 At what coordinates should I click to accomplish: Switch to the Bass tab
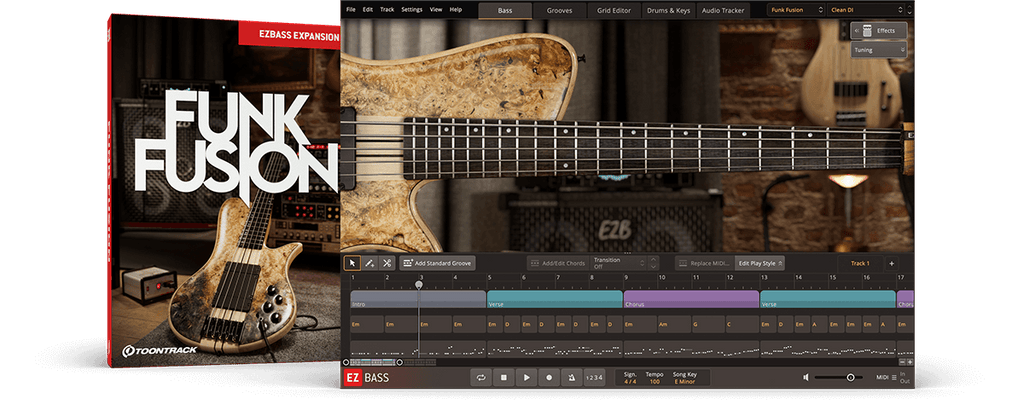tap(505, 10)
